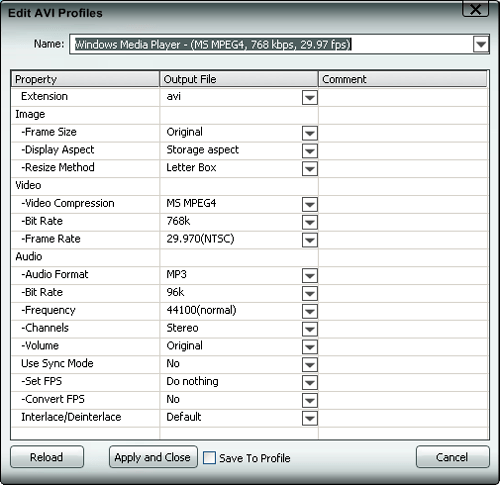Open the Channels dropdown arrow
Screen dimensions: 500x485
click(x=310, y=329)
